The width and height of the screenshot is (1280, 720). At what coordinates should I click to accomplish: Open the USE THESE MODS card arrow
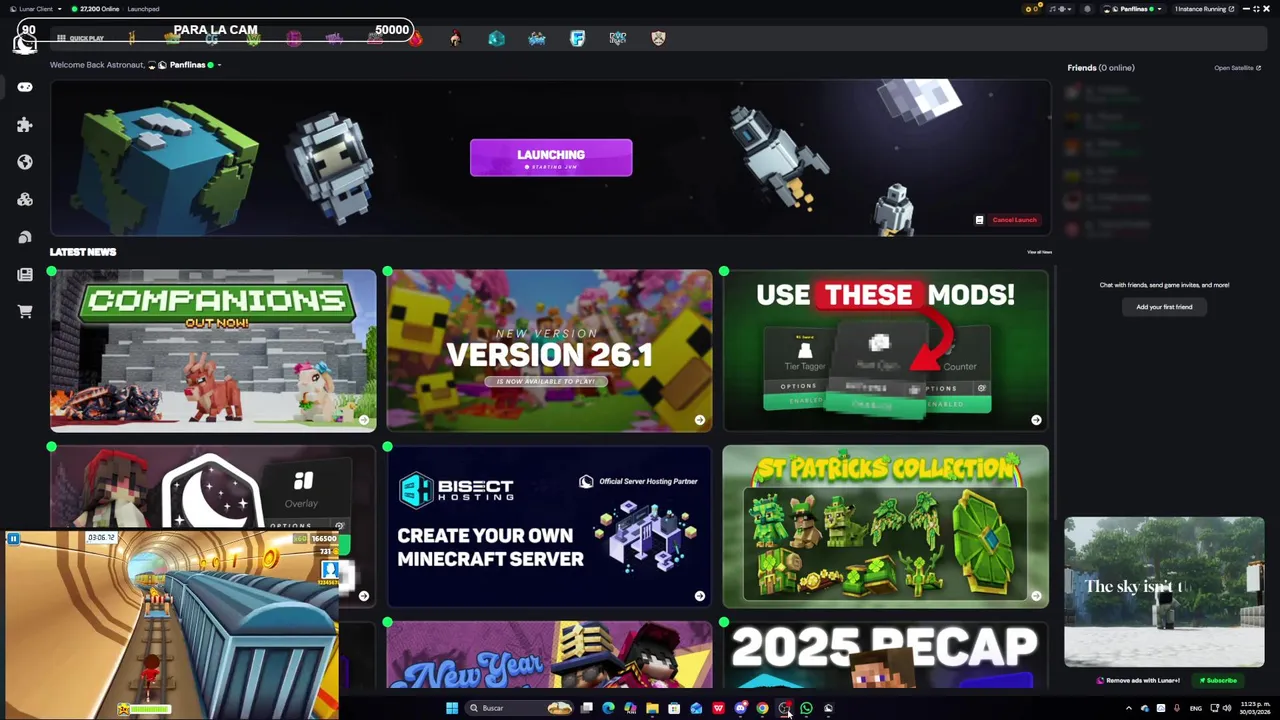1036,420
